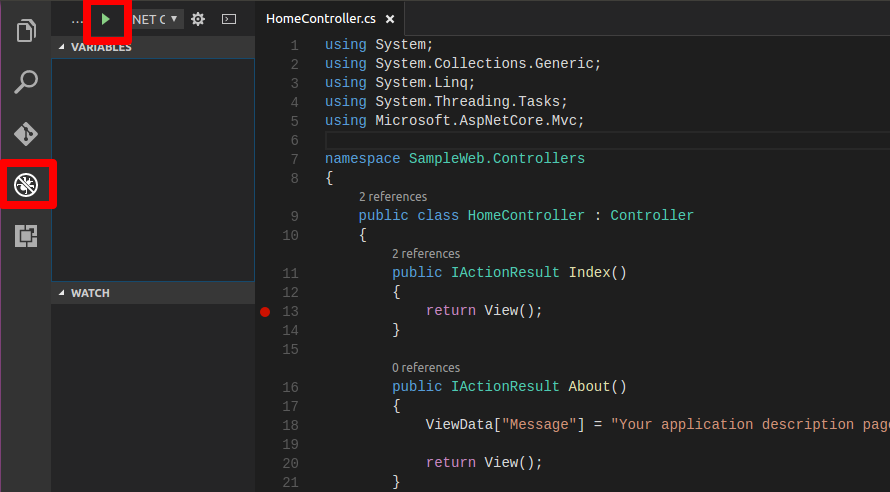Click the text "Index()" in the editor
This screenshot has height=492, width=890.
tap(598, 273)
